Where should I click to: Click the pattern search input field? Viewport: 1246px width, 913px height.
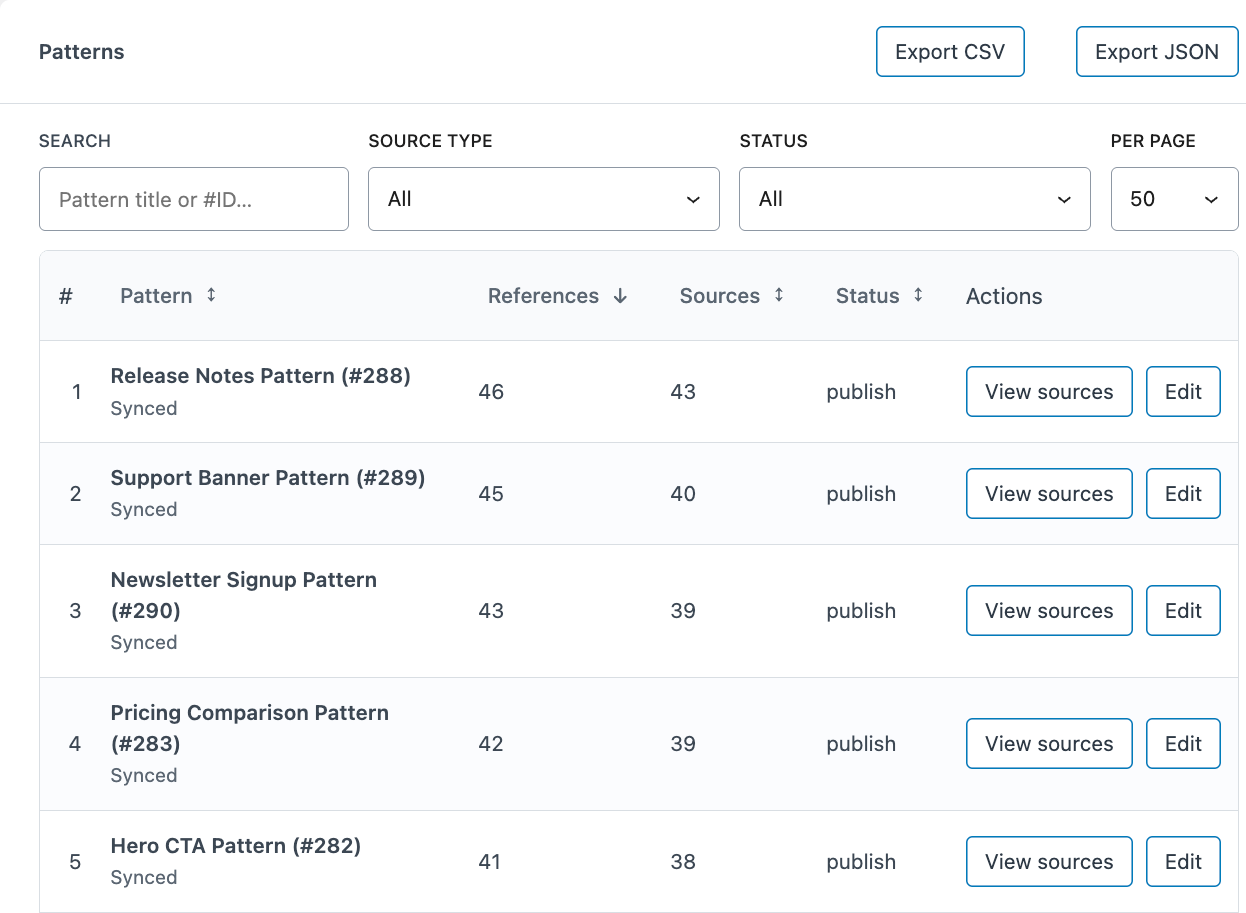click(193, 198)
